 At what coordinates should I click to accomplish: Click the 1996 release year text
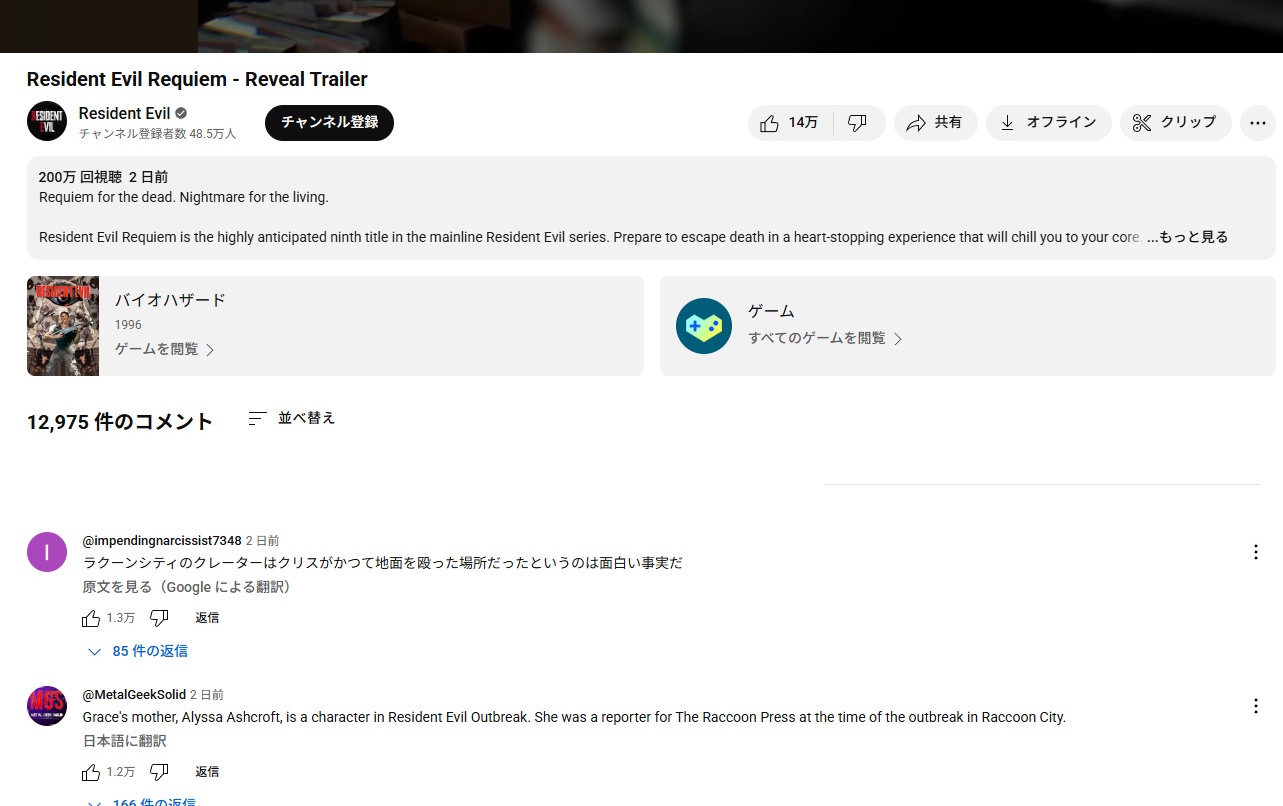[128, 325]
